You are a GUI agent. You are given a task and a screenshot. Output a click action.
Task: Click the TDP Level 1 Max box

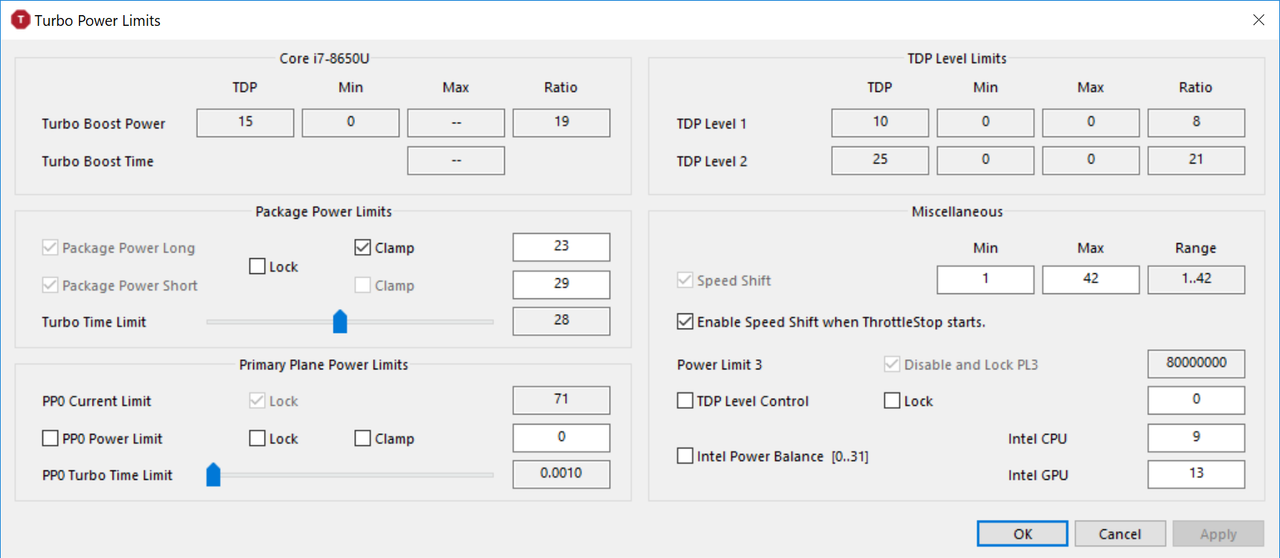[1090, 123]
